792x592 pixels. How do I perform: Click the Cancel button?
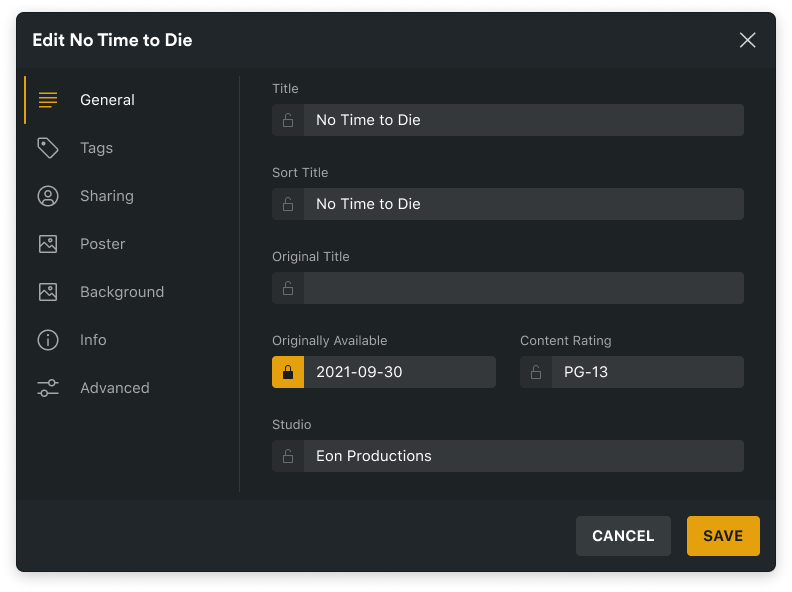[623, 536]
